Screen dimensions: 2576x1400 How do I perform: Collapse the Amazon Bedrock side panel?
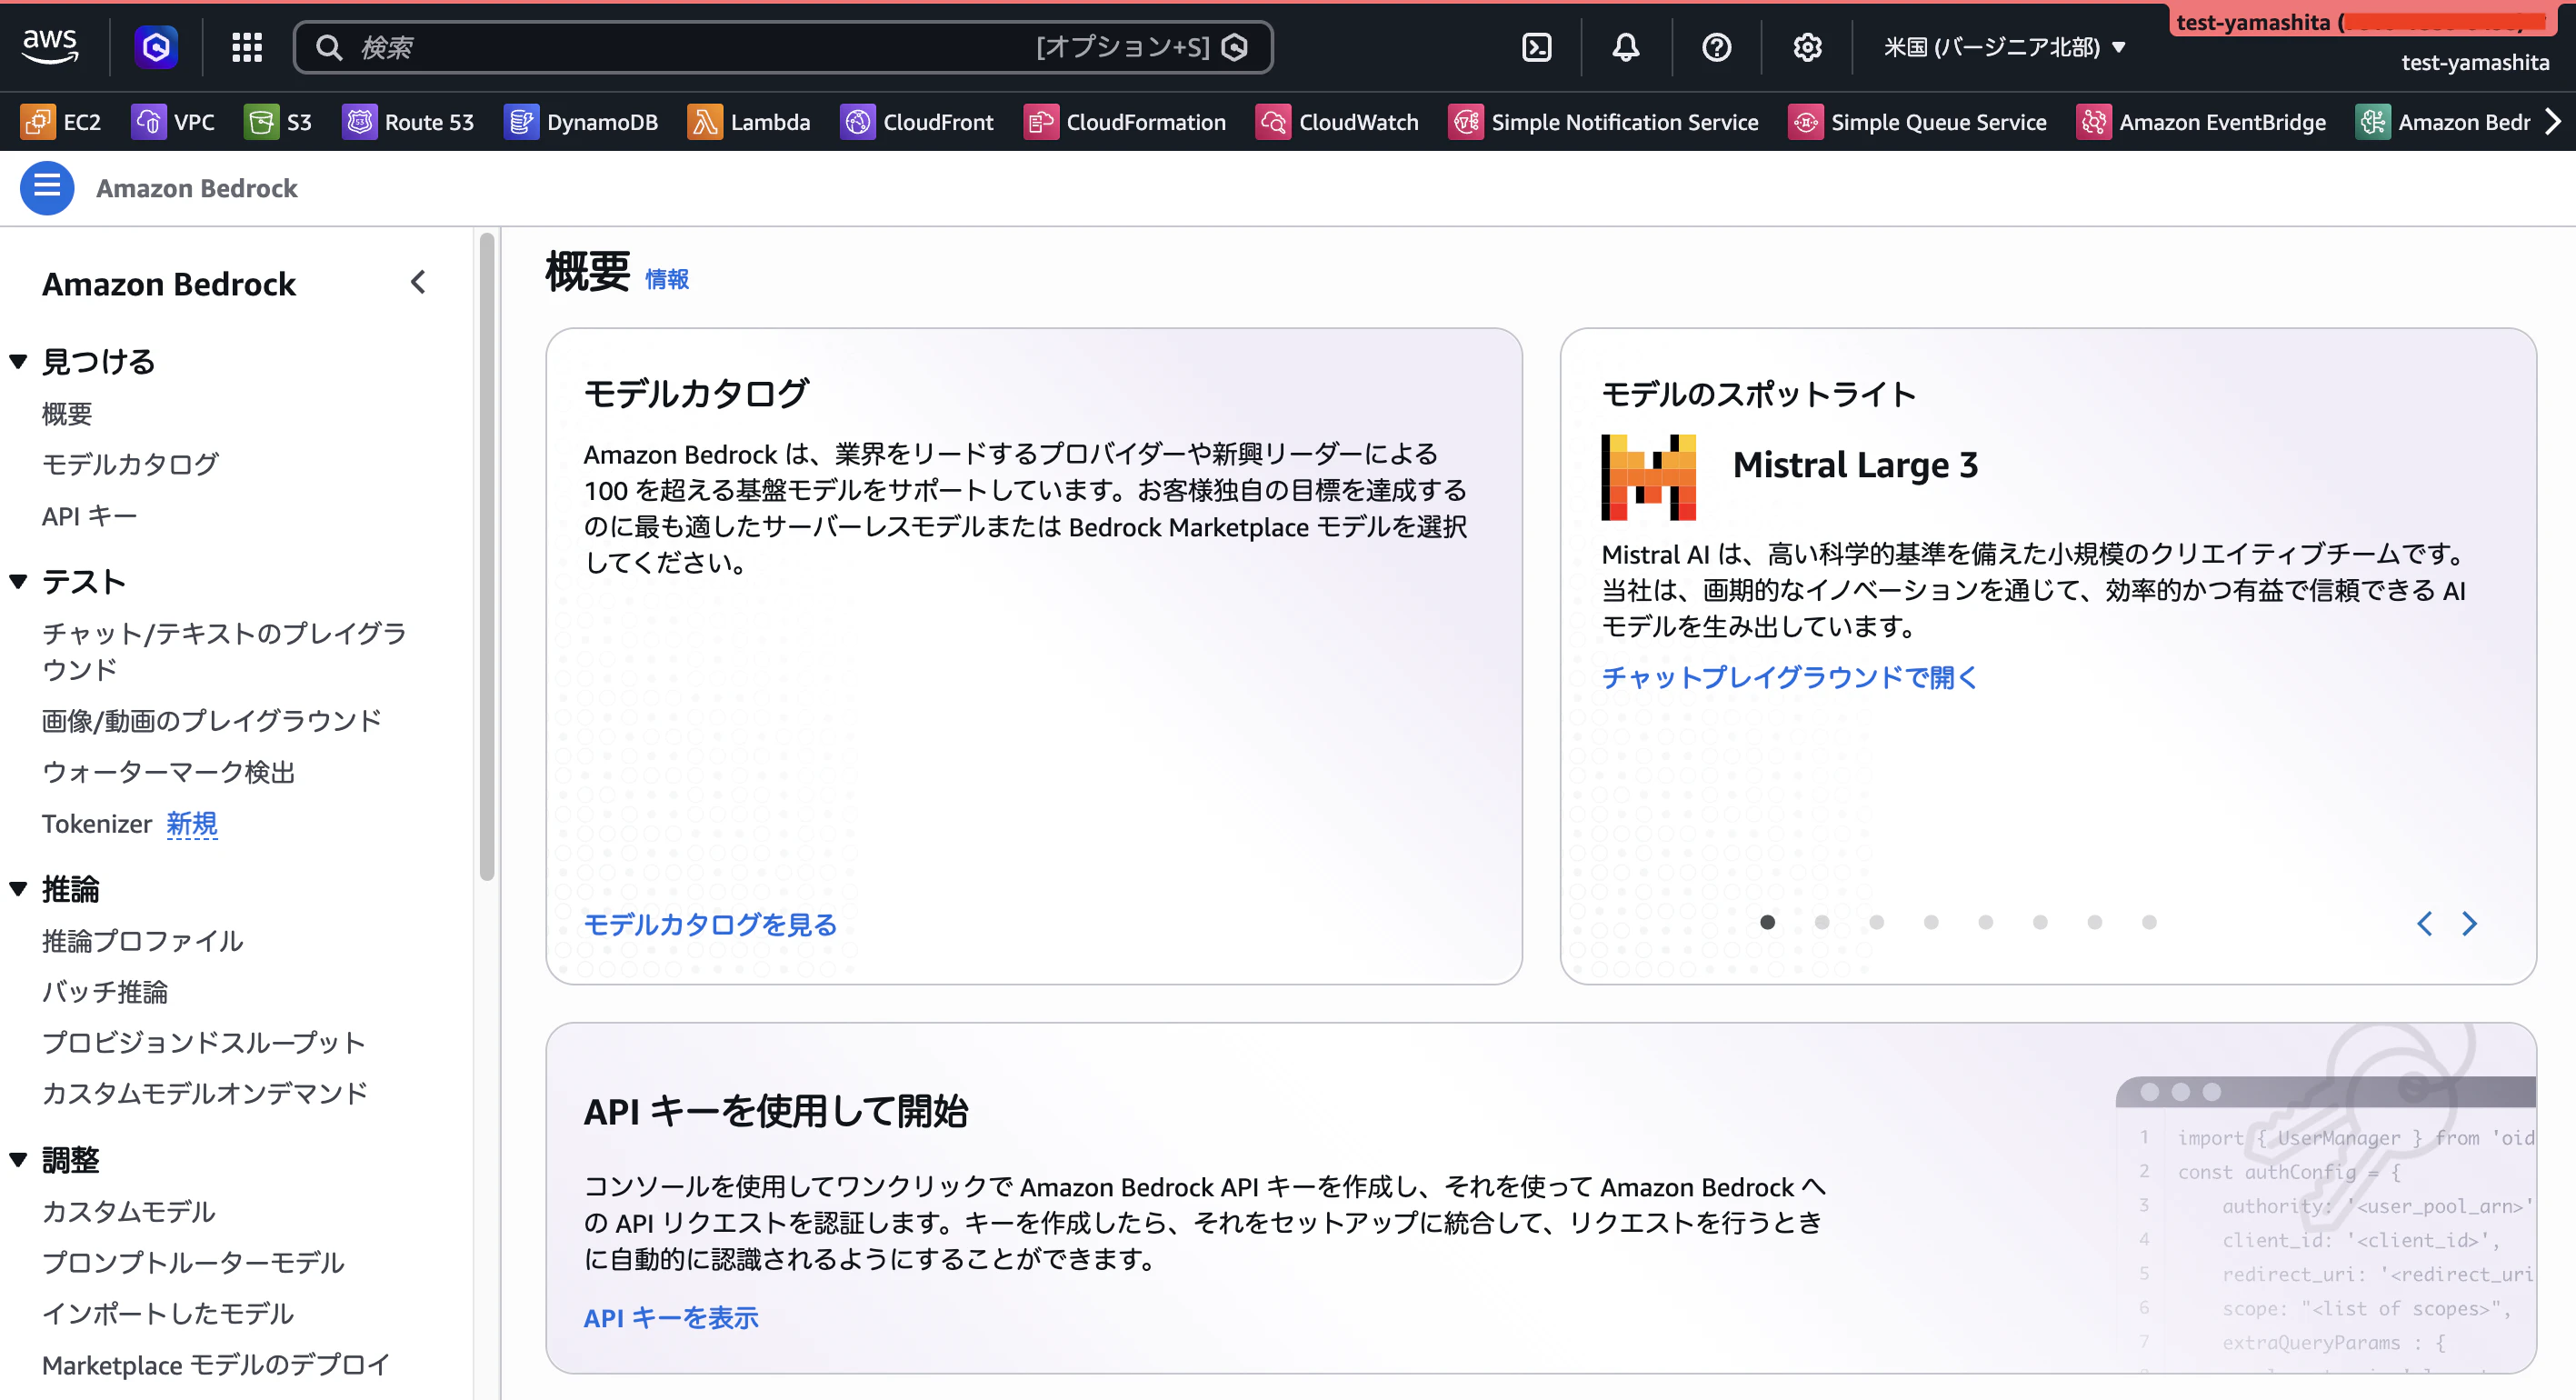(418, 283)
